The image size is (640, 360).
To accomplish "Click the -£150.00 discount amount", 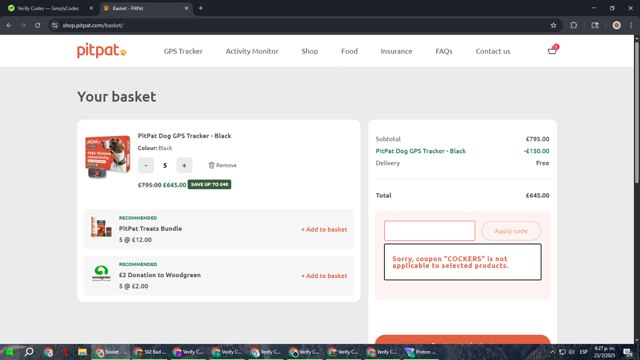I will click(536, 151).
